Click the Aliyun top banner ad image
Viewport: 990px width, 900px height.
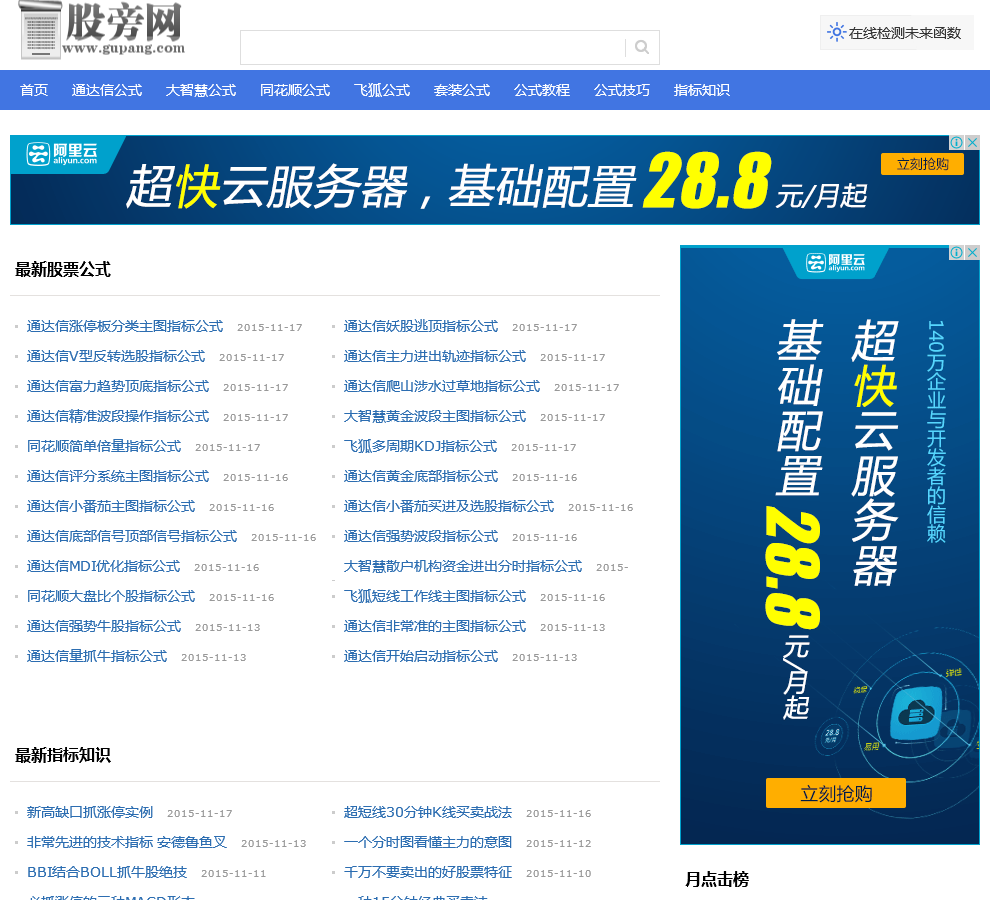pyautogui.click(x=494, y=180)
